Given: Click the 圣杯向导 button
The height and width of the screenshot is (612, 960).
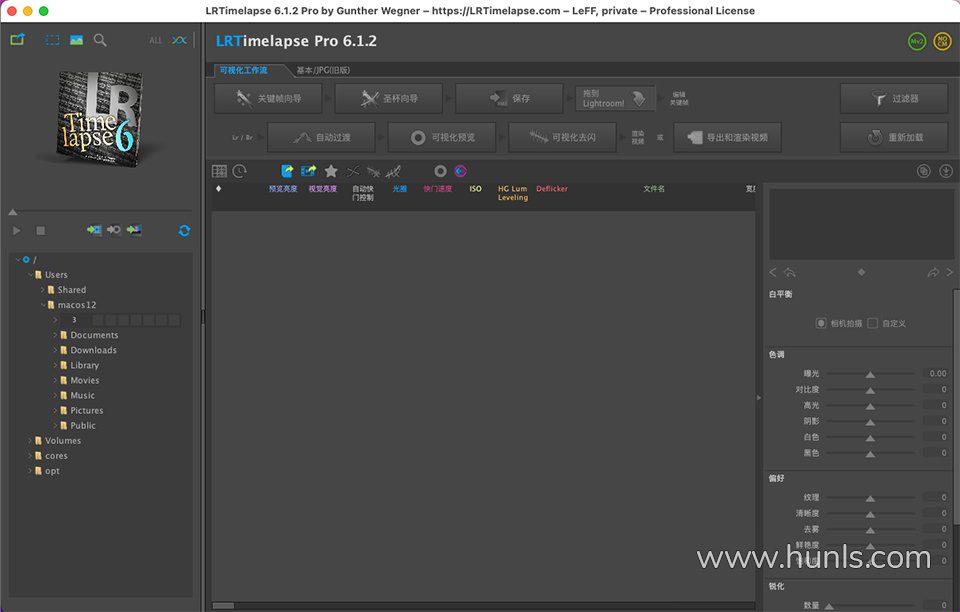Looking at the screenshot, I should pos(389,99).
